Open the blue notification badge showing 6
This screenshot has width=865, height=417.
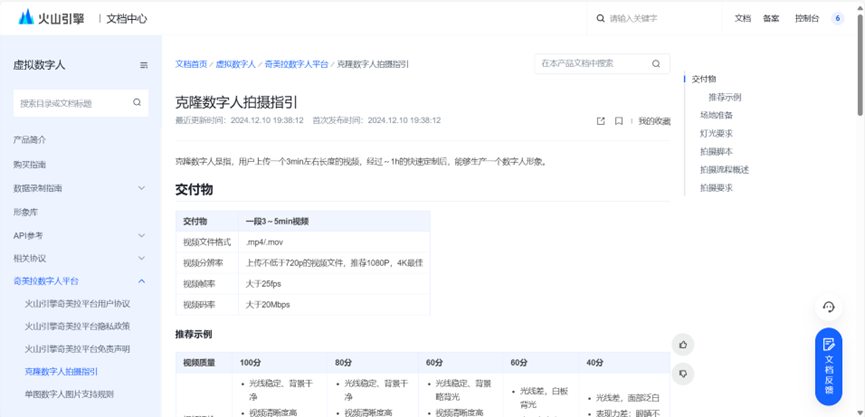[838, 18]
